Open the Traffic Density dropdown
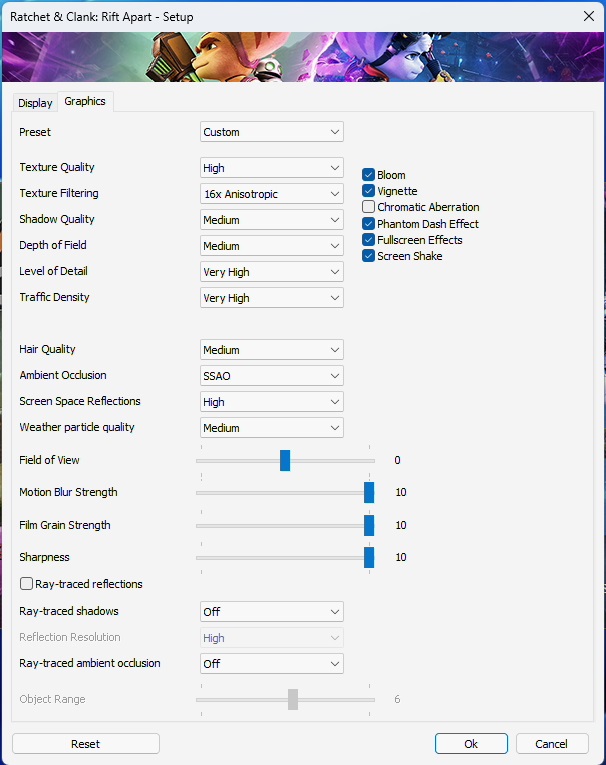The image size is (606, 765). (x=272, y=298)
